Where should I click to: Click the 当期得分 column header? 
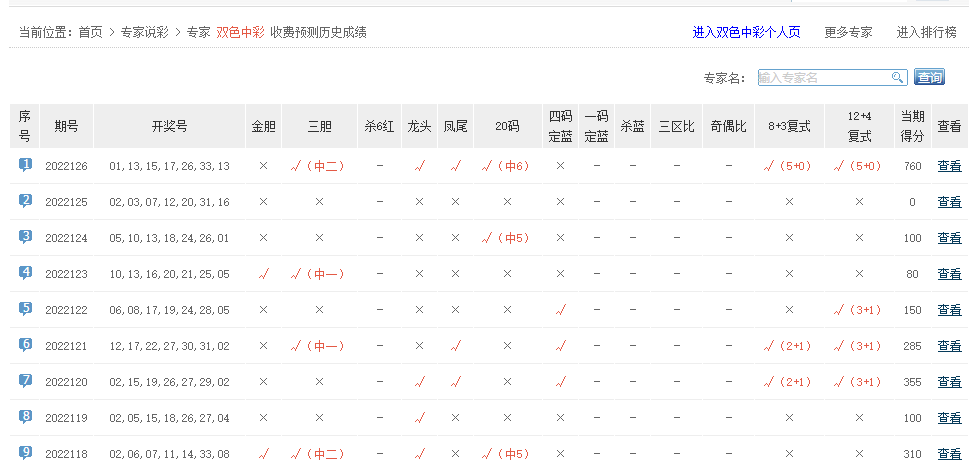(x=911, y=126)
